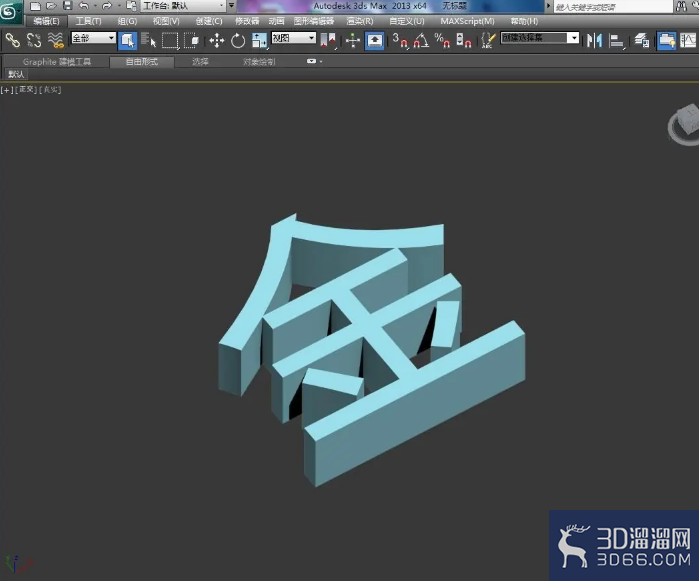The width and height of the screenshot is (699, 581).
Task: Click the arrow left of search field
Action: pyautogui.click(x=548, y=6)
